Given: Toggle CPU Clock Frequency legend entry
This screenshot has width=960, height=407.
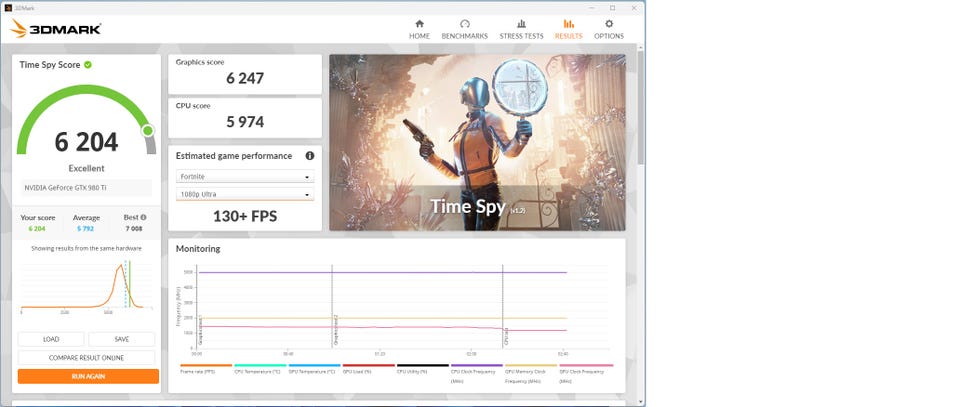Looking at the screenshot, I should point(477,373).
